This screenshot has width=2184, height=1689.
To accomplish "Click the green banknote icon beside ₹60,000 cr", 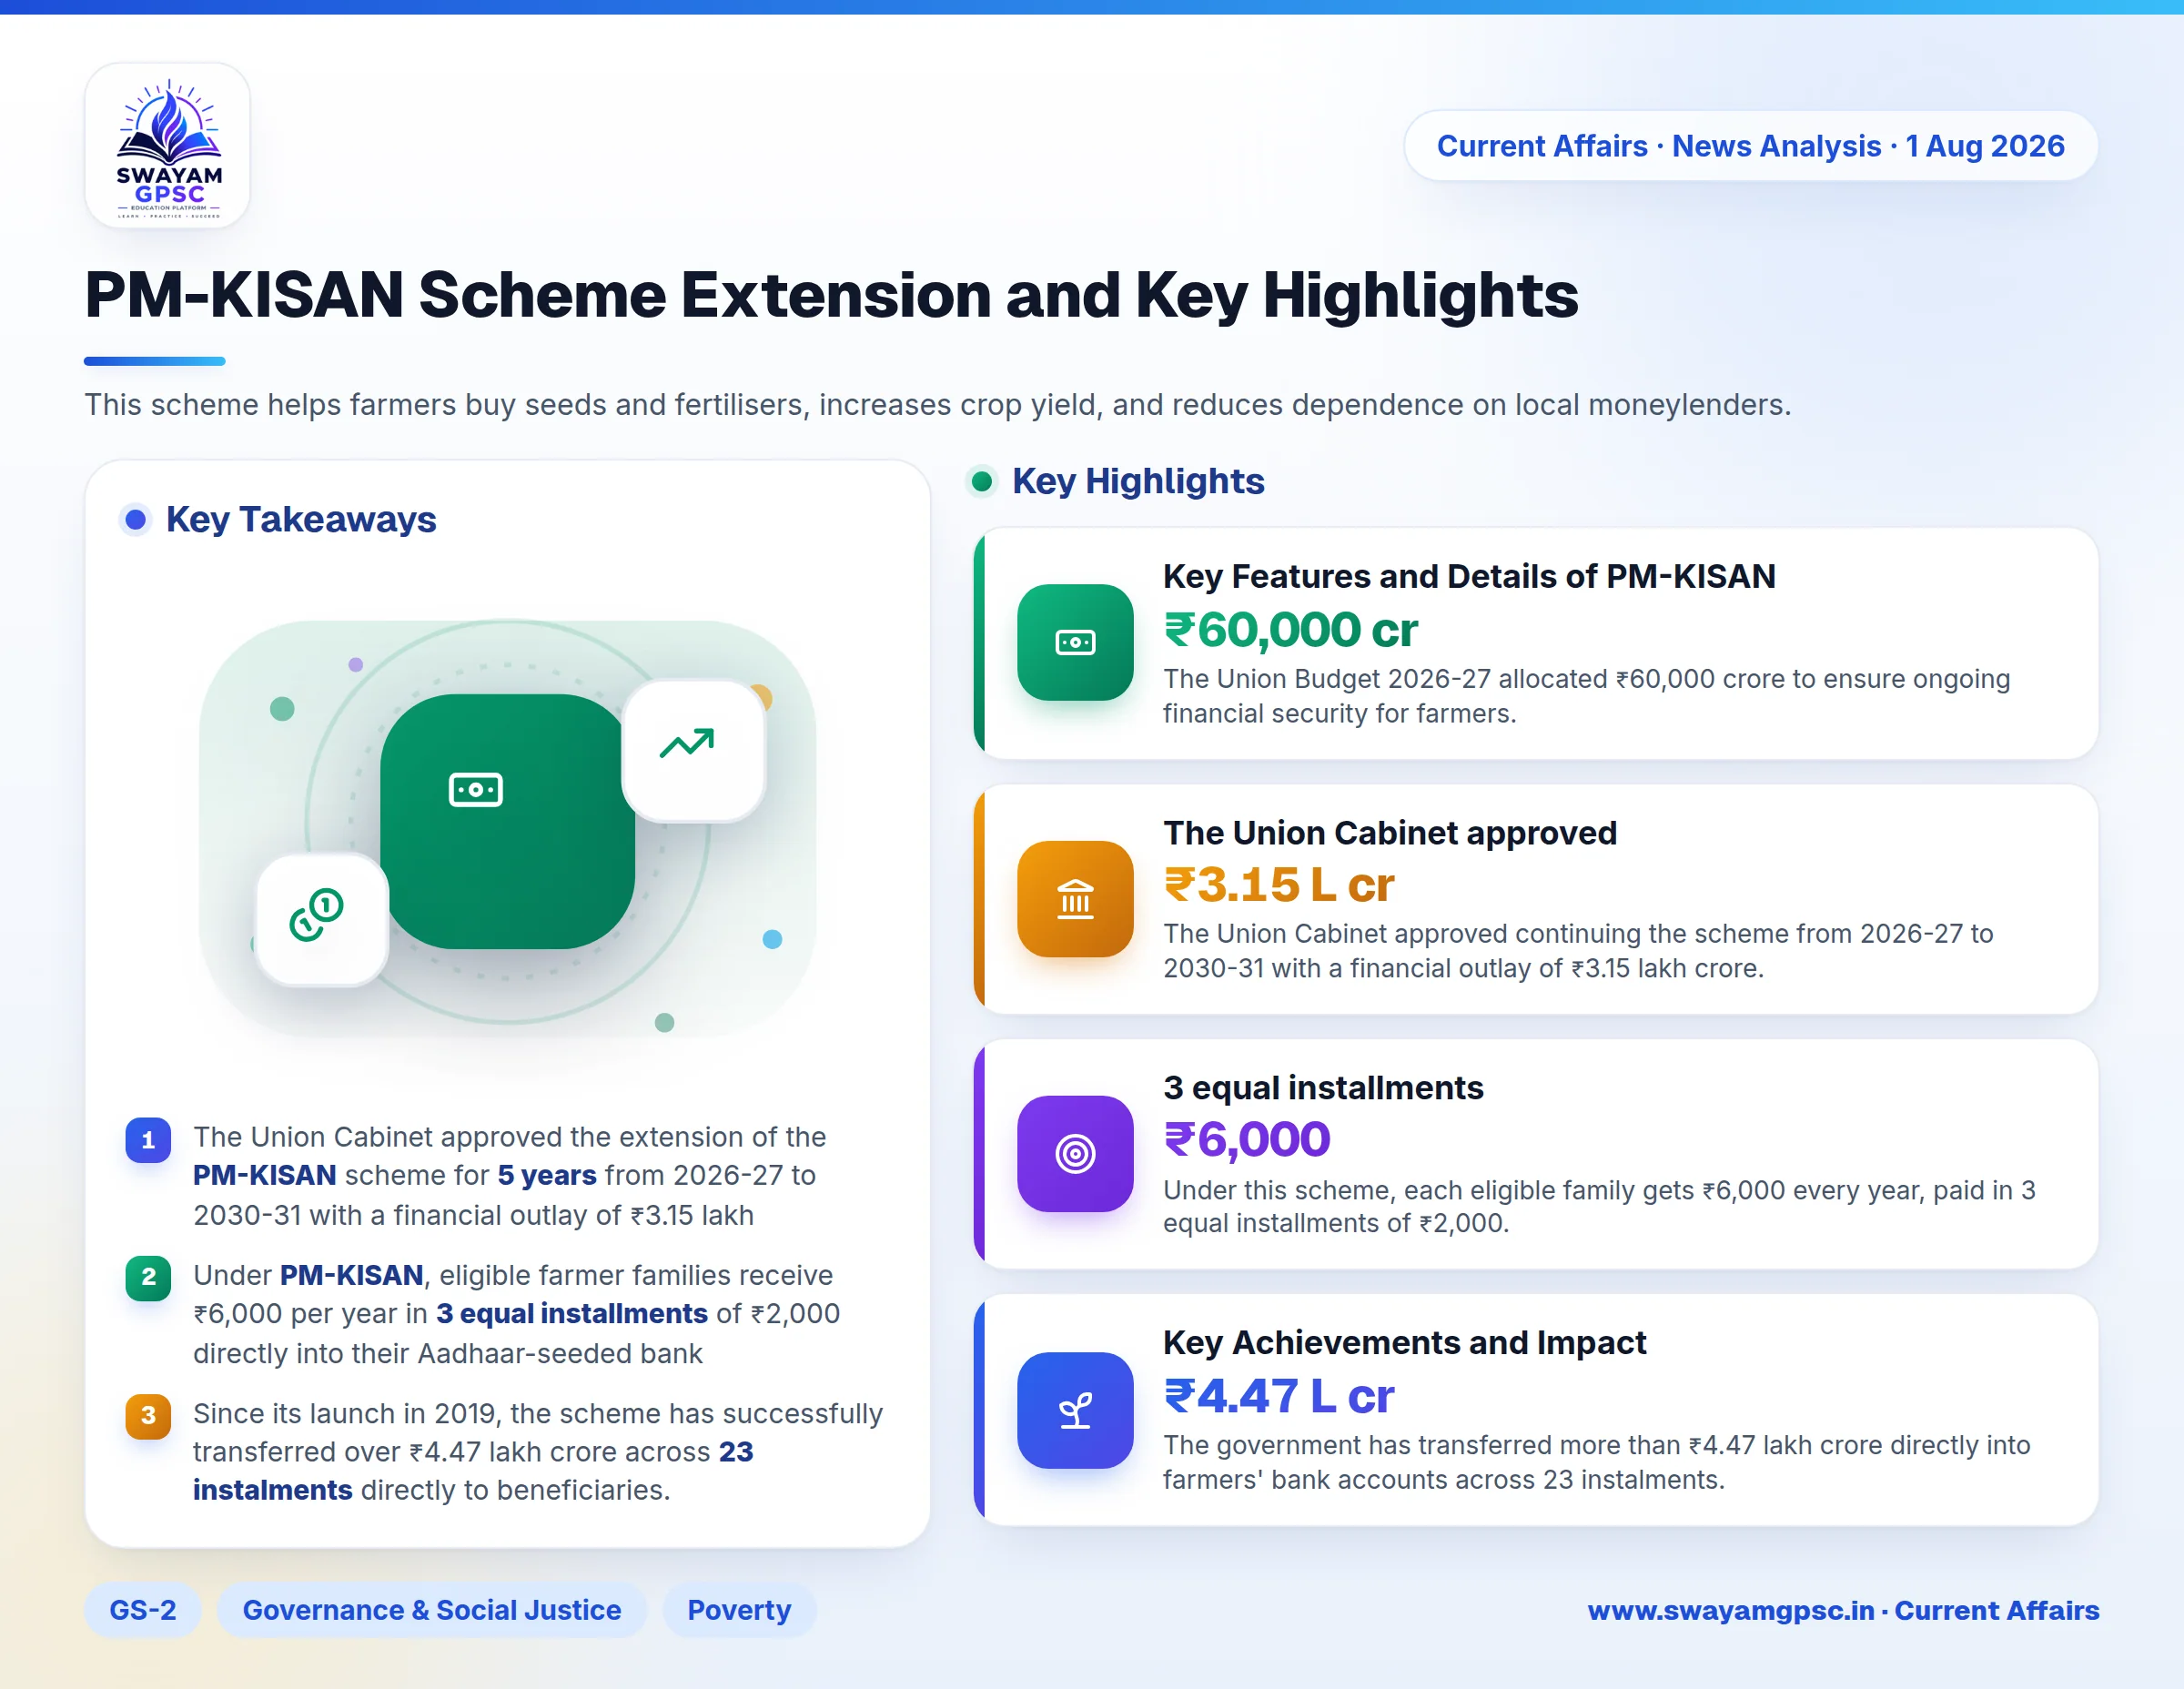I will pos(1075,642).
